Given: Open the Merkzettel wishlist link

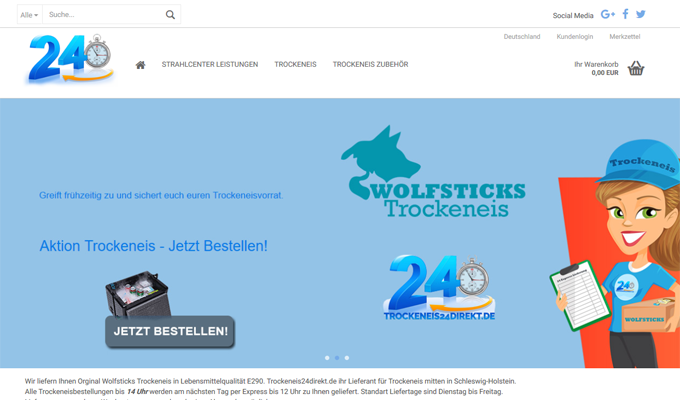Looking at the screenshot, I should click(624, 37).
